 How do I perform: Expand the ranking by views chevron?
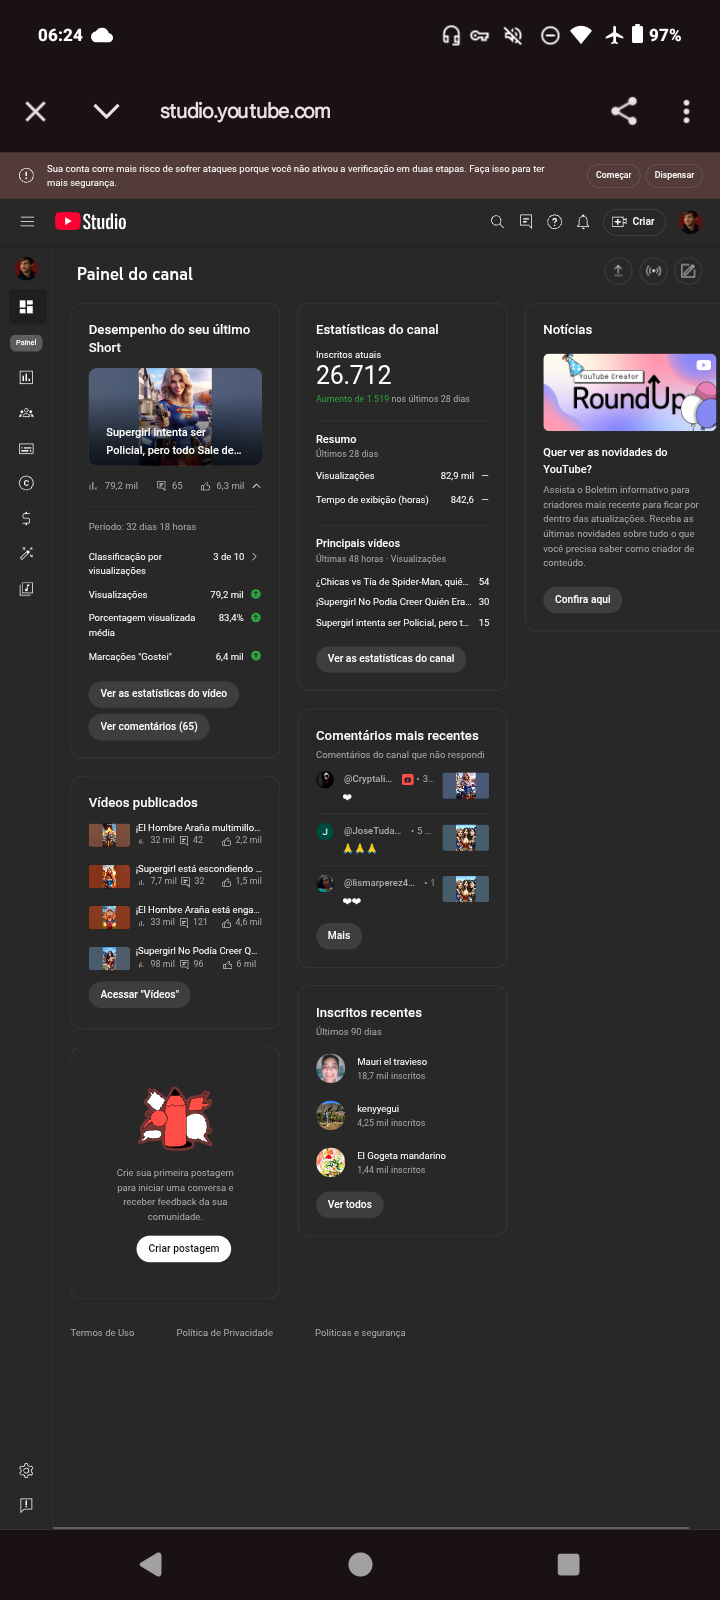tap(254, 557)
